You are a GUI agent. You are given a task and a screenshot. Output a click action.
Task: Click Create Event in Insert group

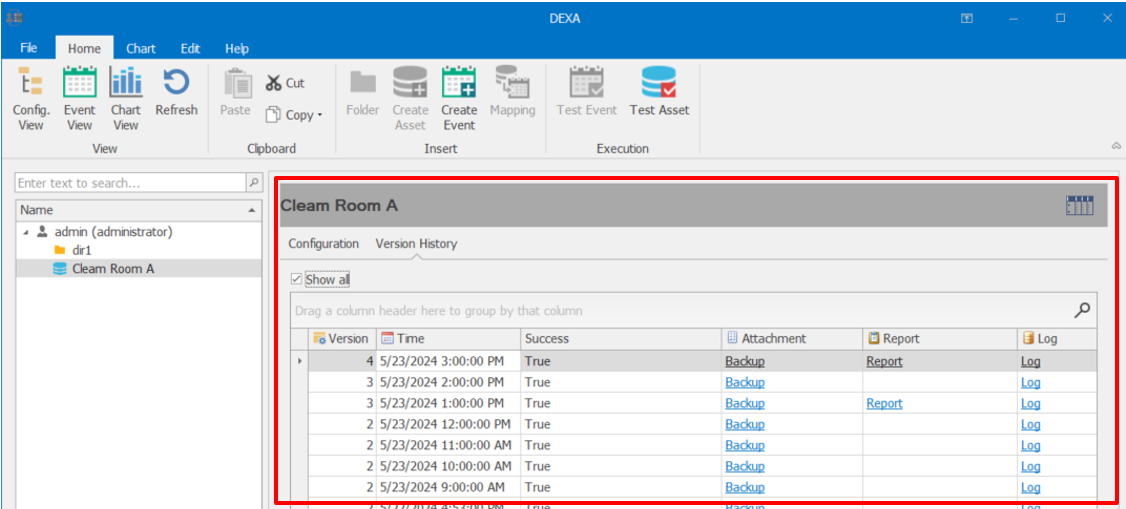tap(459, 83)
